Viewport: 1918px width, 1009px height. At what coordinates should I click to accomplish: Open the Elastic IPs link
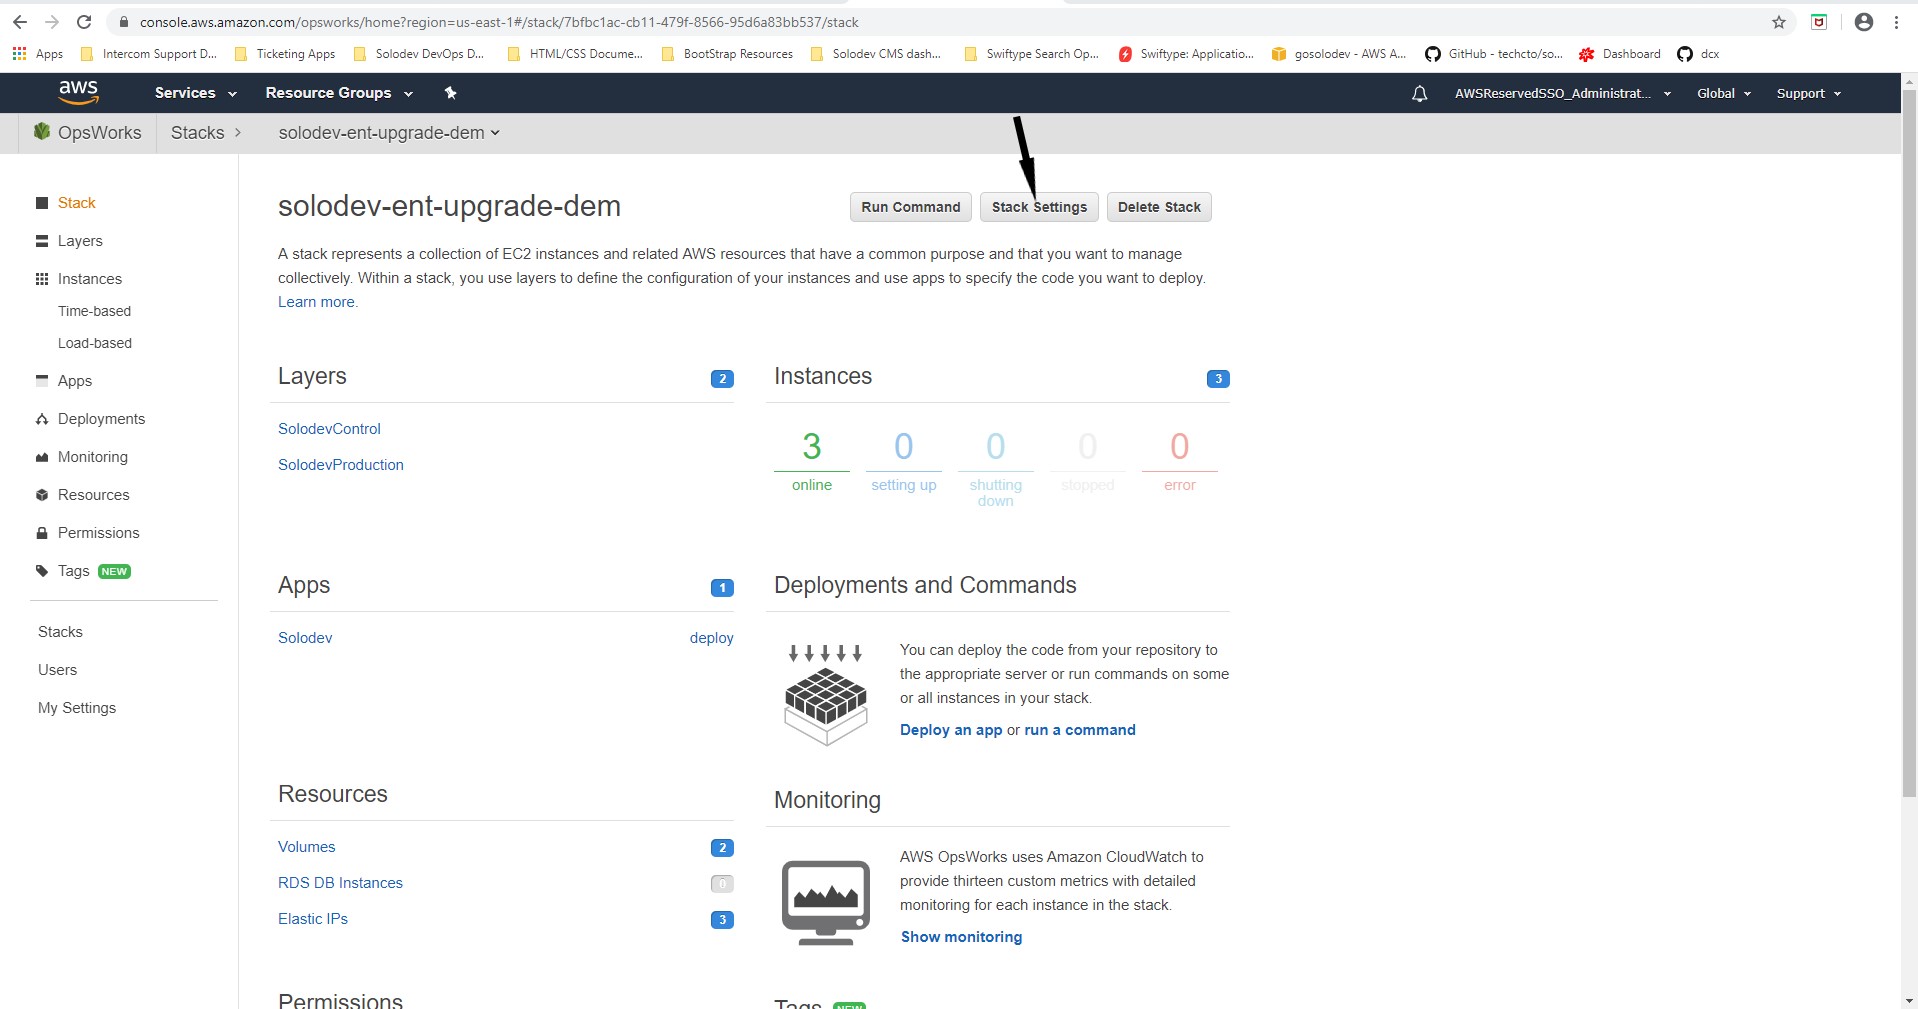click(x=313, y=919)
